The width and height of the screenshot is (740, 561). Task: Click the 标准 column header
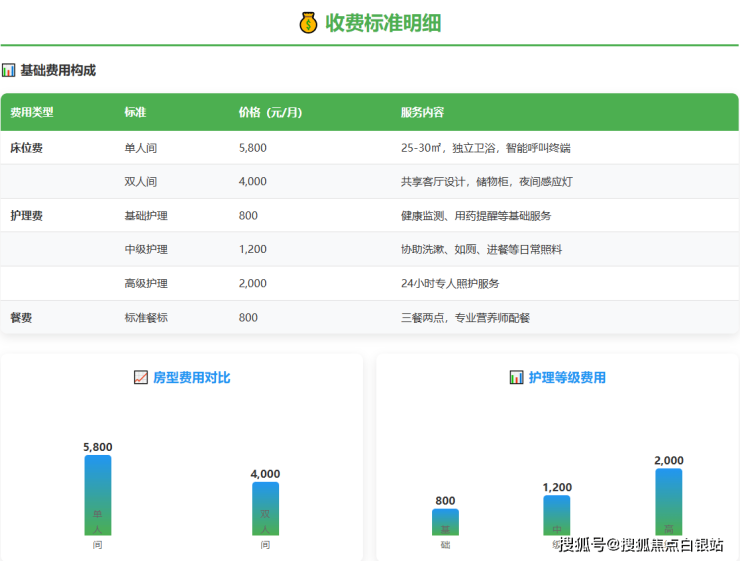(135, 112)
